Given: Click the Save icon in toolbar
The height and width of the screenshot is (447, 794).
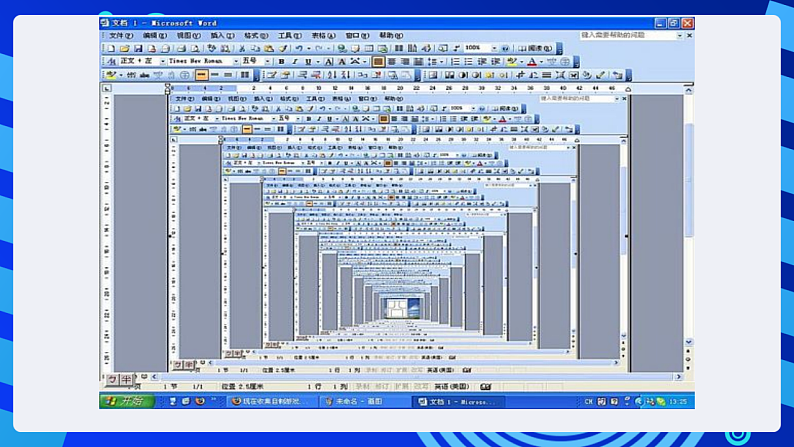Looking at the screenshot, I should tap(140, 48).
